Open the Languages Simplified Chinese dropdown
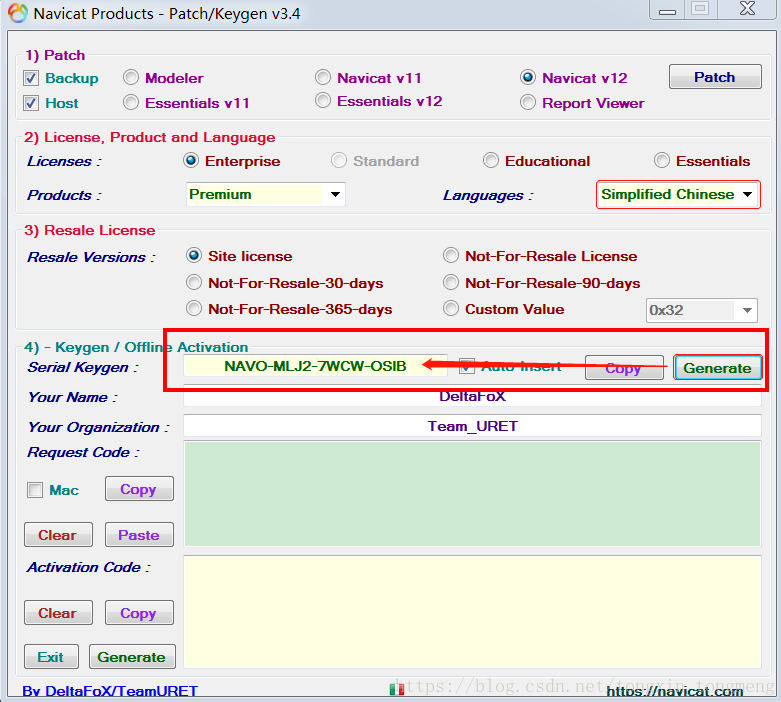 (678, 194)
